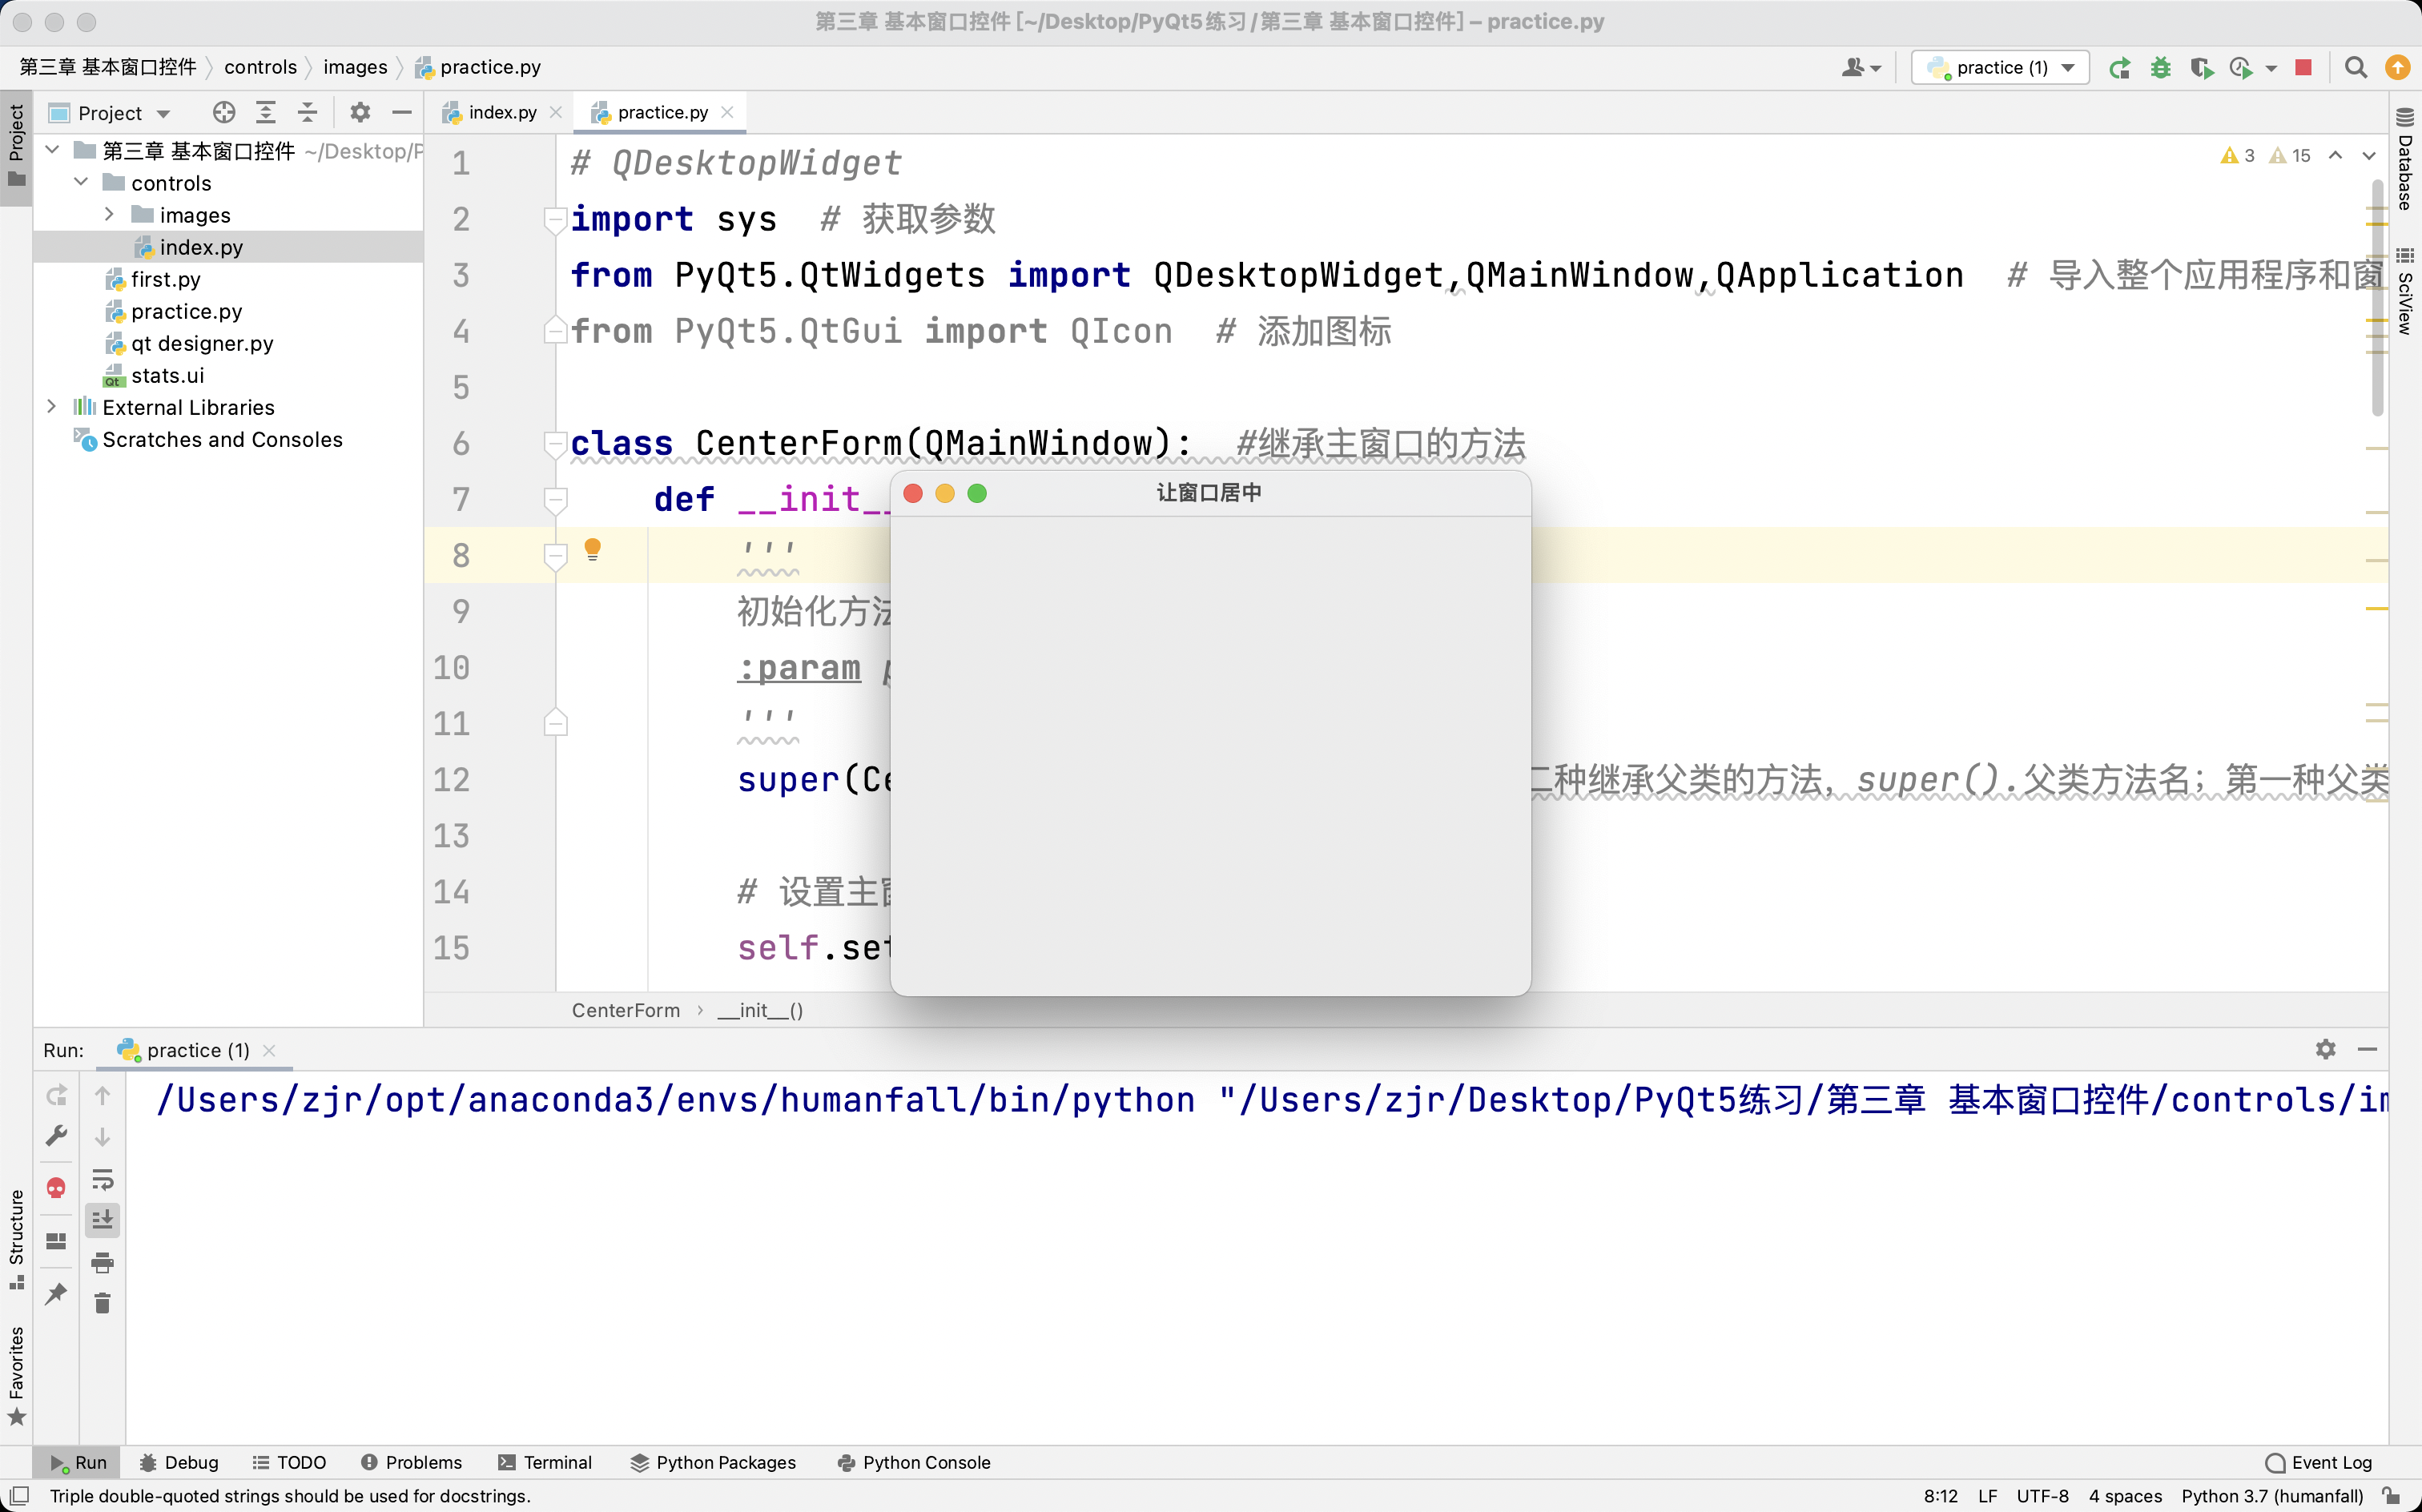Screen dimensions: 2422x1512
Task: Open the practice (1) run configuration dropdown
Action: pos(2000,68)
